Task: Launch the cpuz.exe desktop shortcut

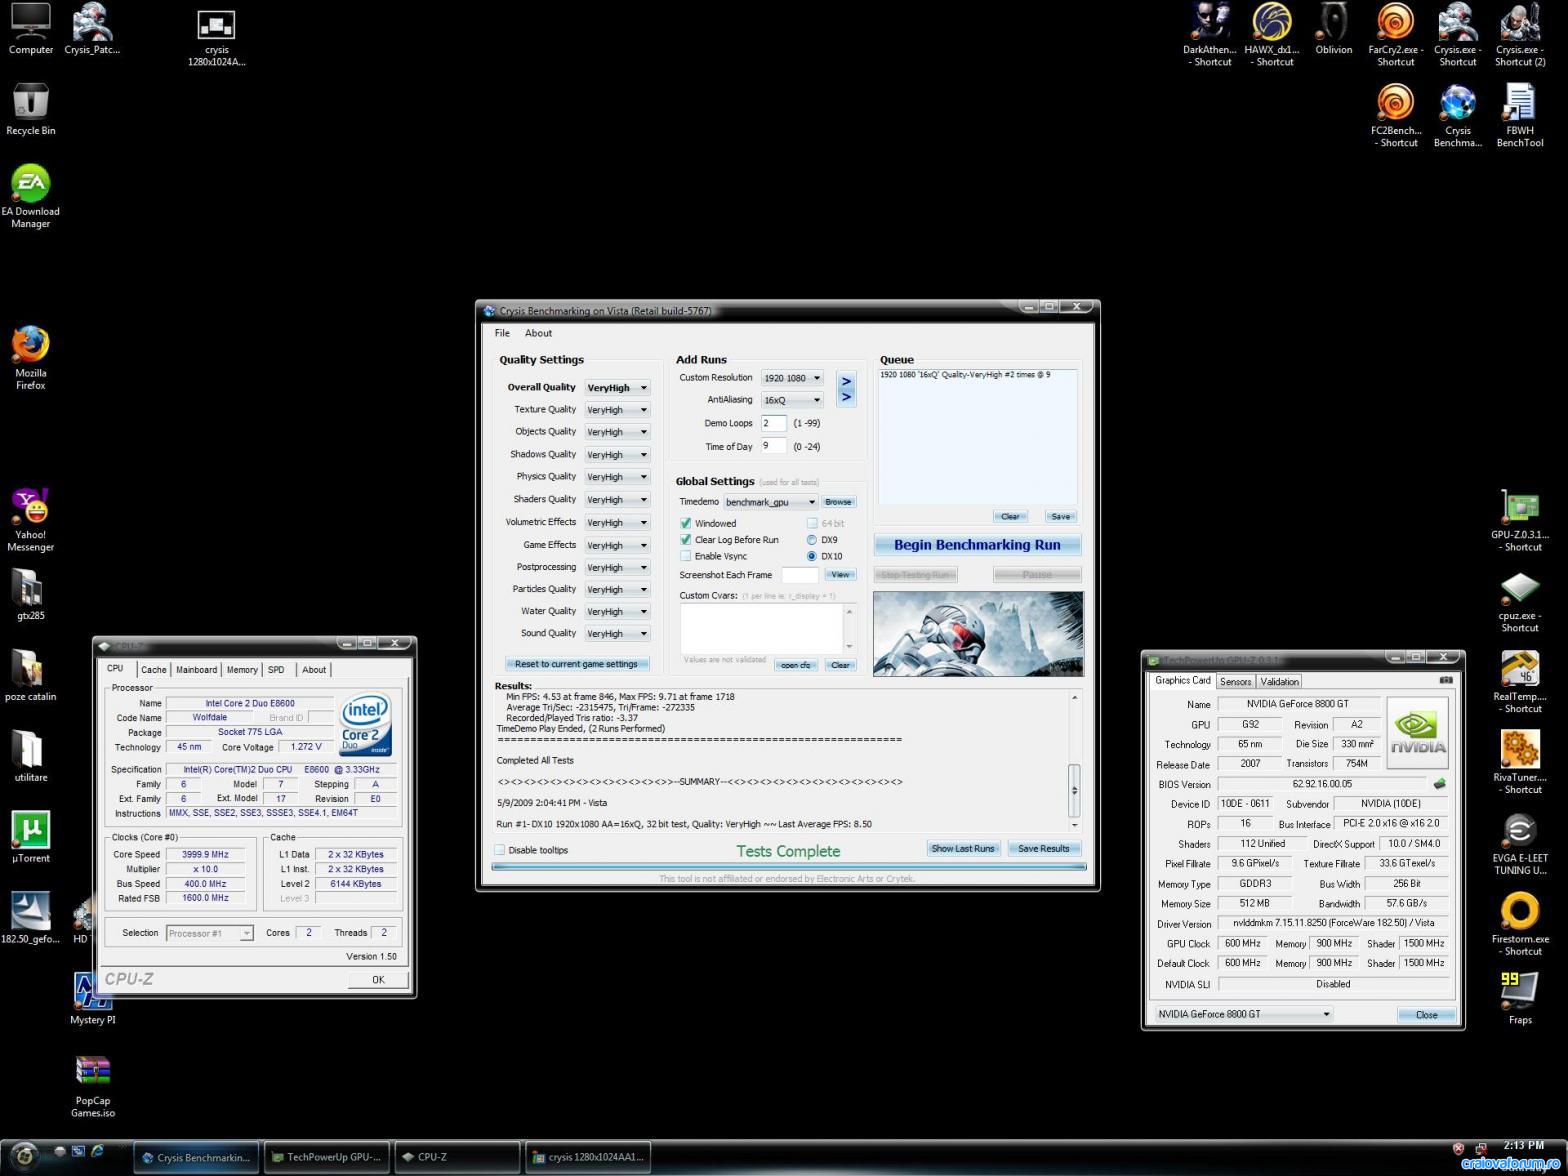Action: (x=1519, y=601)
